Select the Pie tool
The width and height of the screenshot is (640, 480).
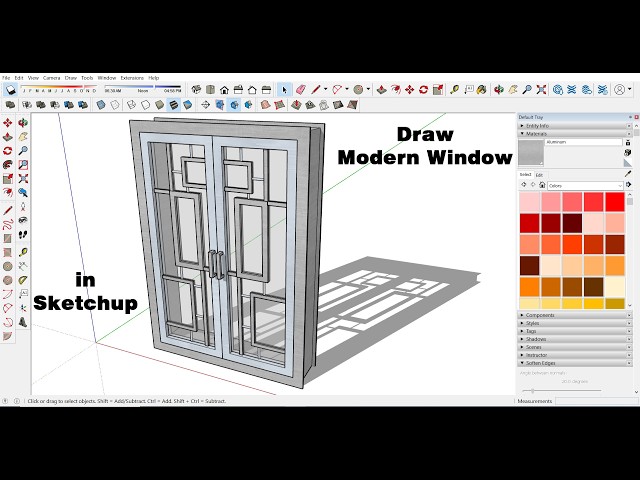pyautogui.click(x=7, y=336)
